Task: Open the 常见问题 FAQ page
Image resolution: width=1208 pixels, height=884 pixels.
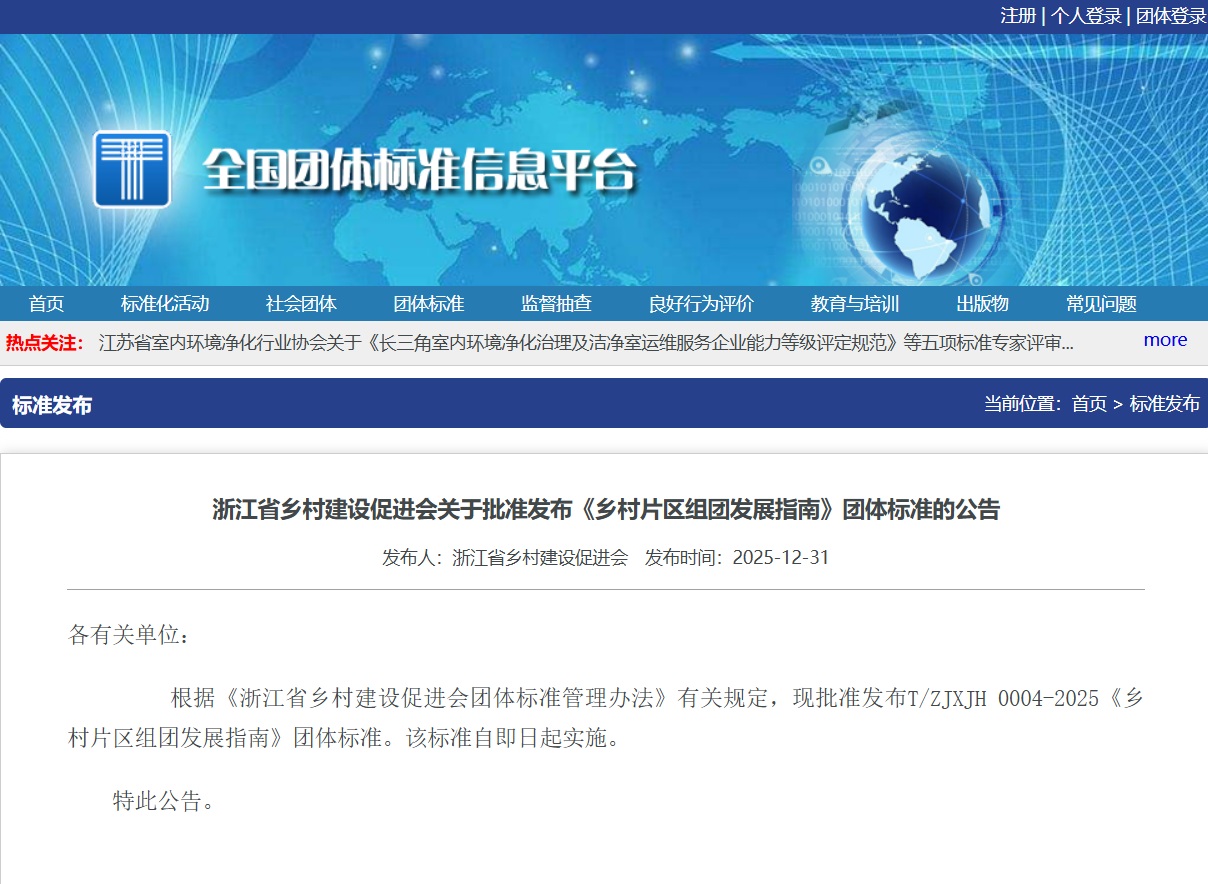Action: click(x=1101, y=304)
